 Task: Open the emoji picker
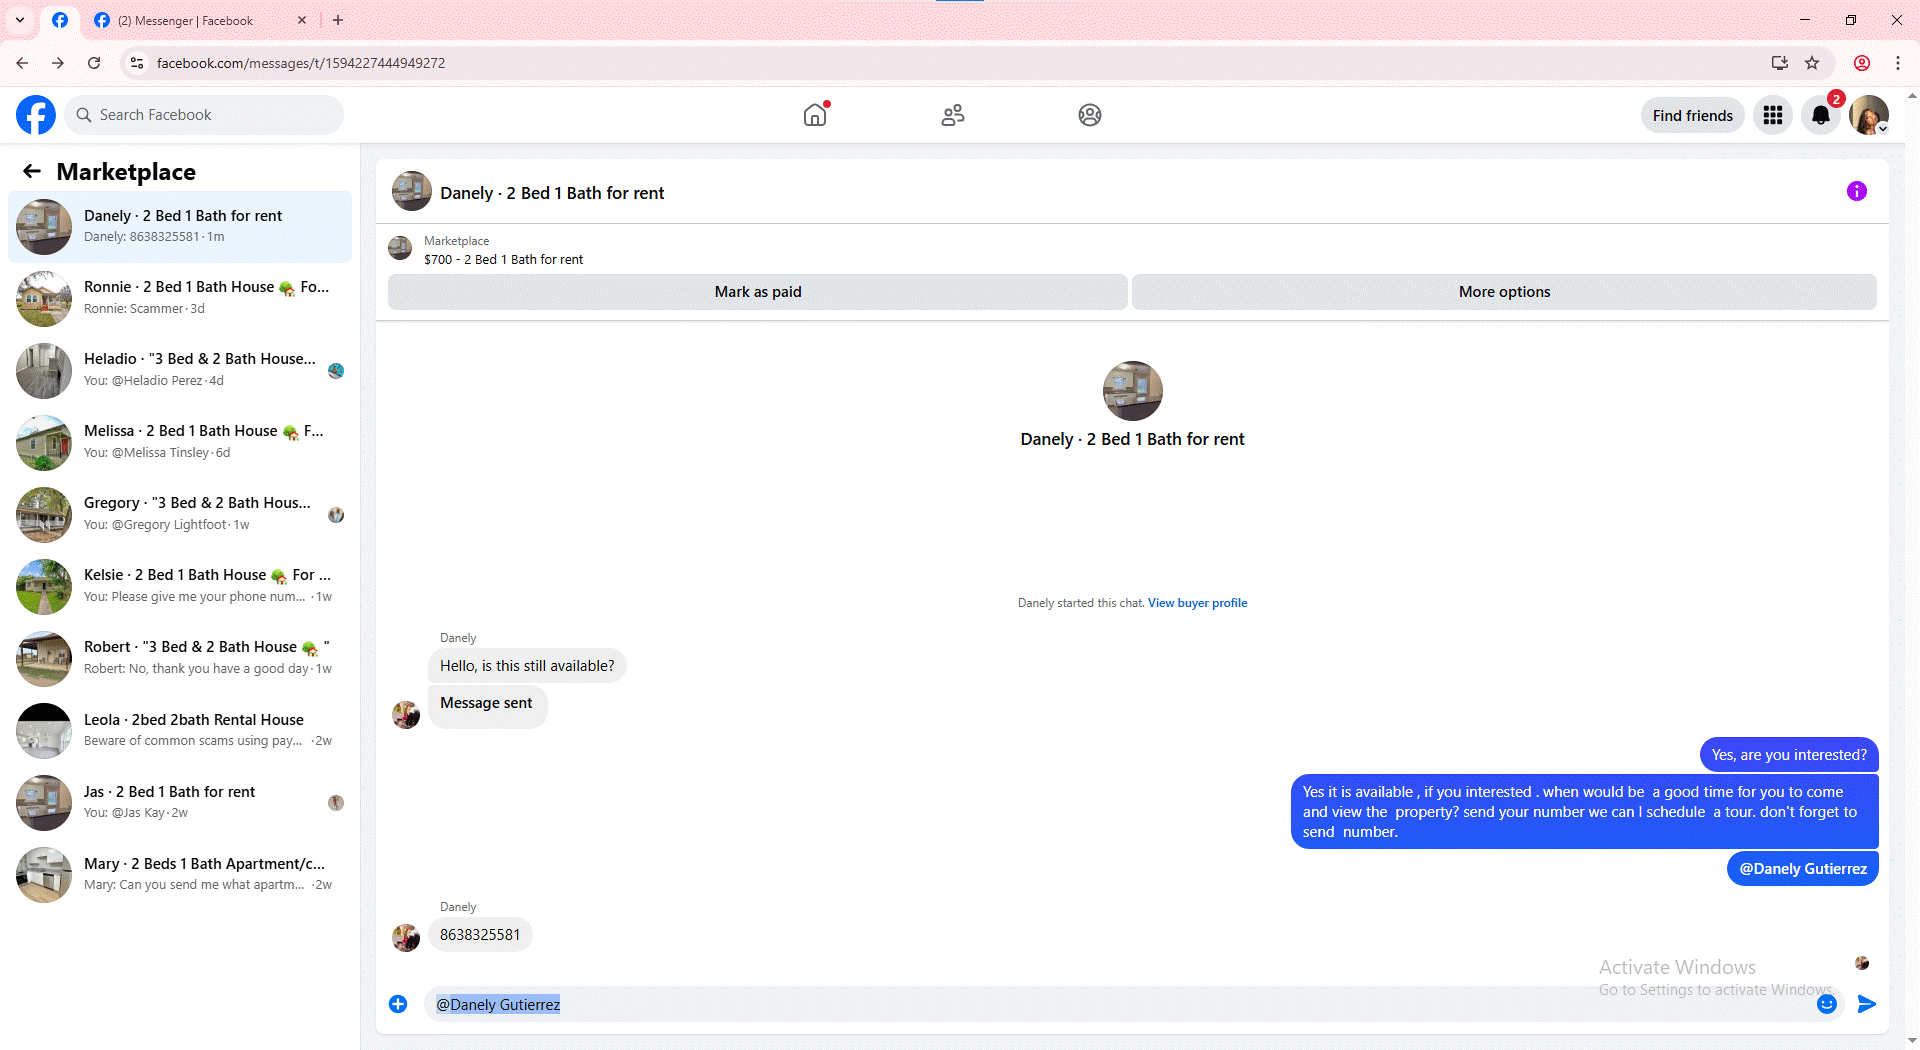tap(1827, 1004)
